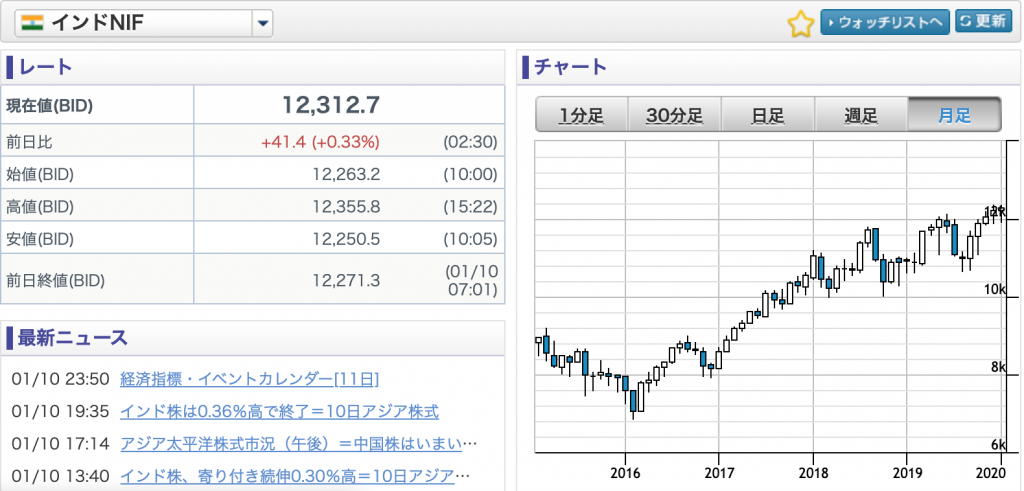Screen dimensions: 1024x491
Task: Click the 前日比 row label
Action: (x=28, y=142)
